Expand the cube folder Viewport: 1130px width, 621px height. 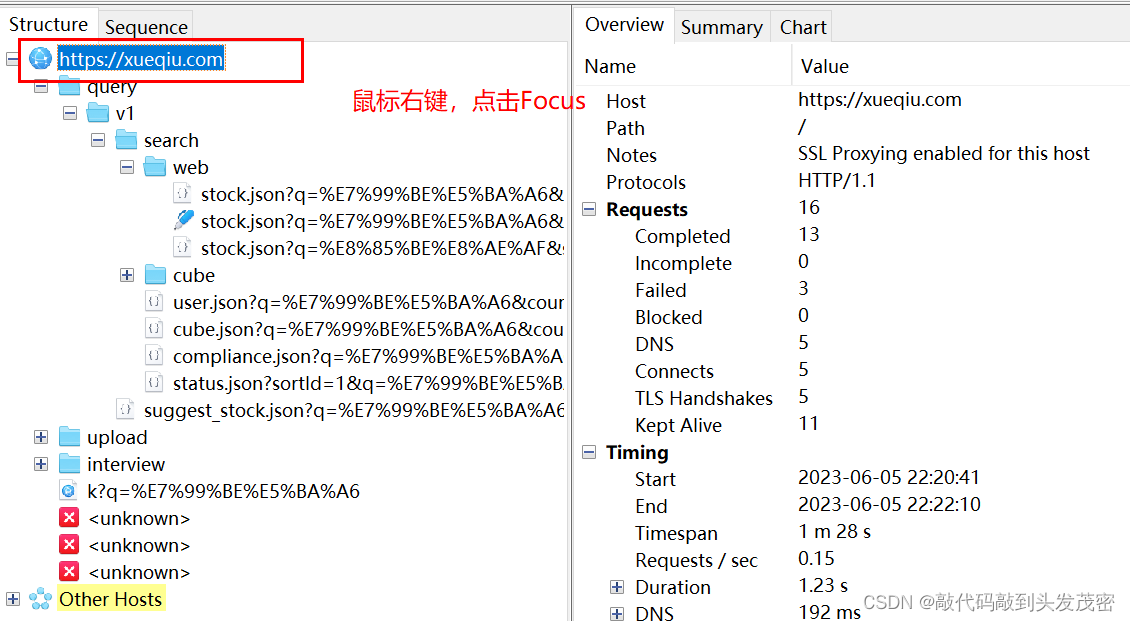coord(127,275)
